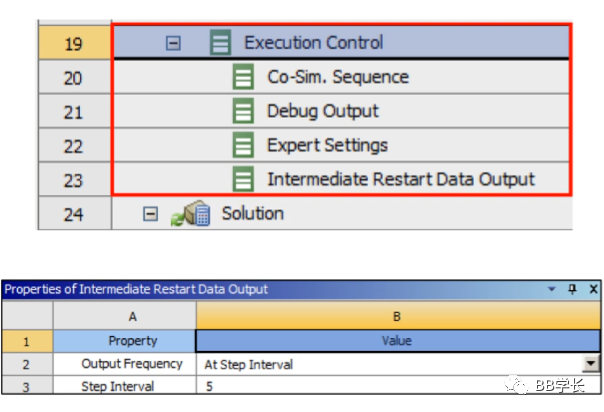Click the Property column header

(132, 341)
